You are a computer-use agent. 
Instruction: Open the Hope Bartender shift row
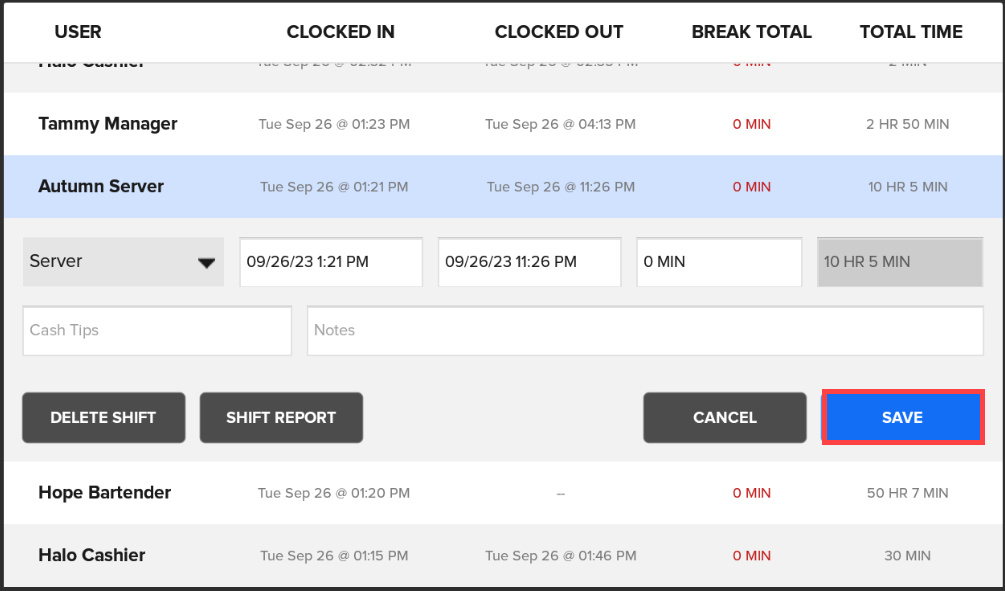pos(104,492)
